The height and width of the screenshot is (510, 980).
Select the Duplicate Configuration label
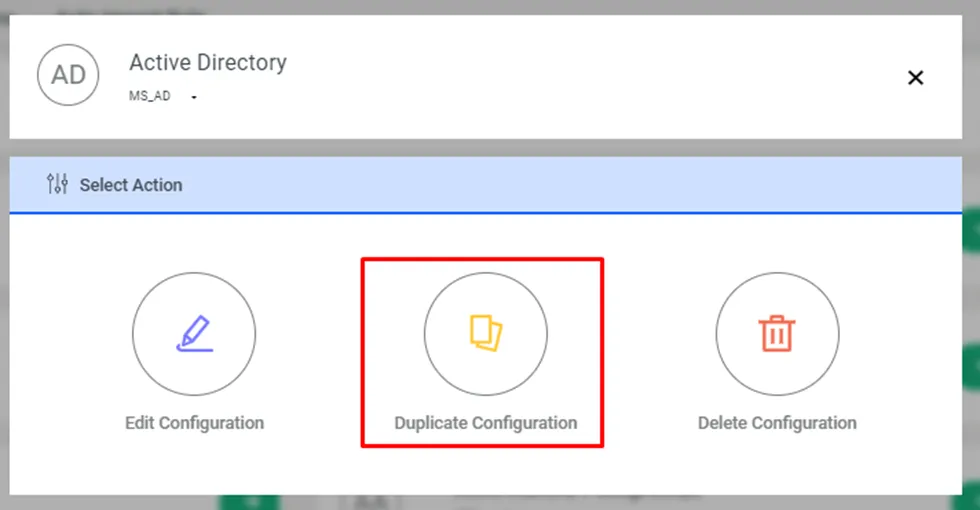pos(486,423)
